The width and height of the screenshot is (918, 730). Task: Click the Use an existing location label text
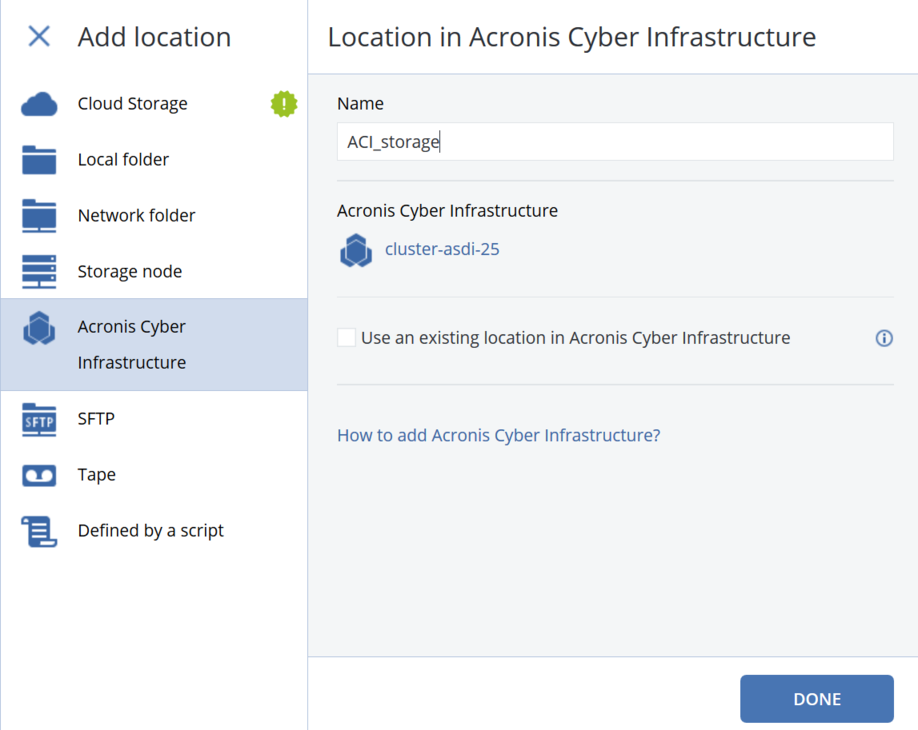point(576,338)
